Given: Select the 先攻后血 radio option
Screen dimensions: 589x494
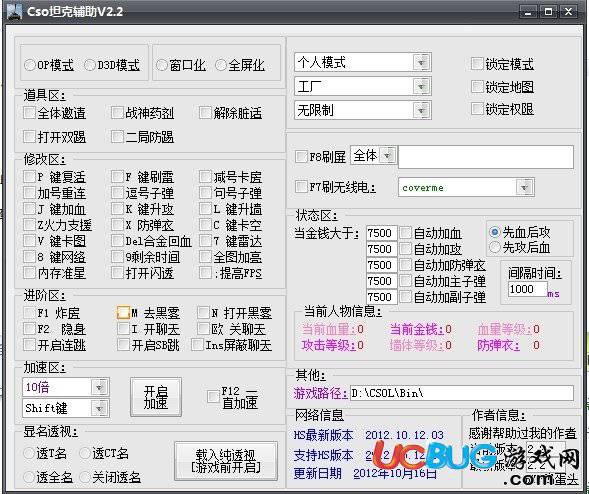Looking at the screenshot, I should pyautogui.click(x=495, y=247).
